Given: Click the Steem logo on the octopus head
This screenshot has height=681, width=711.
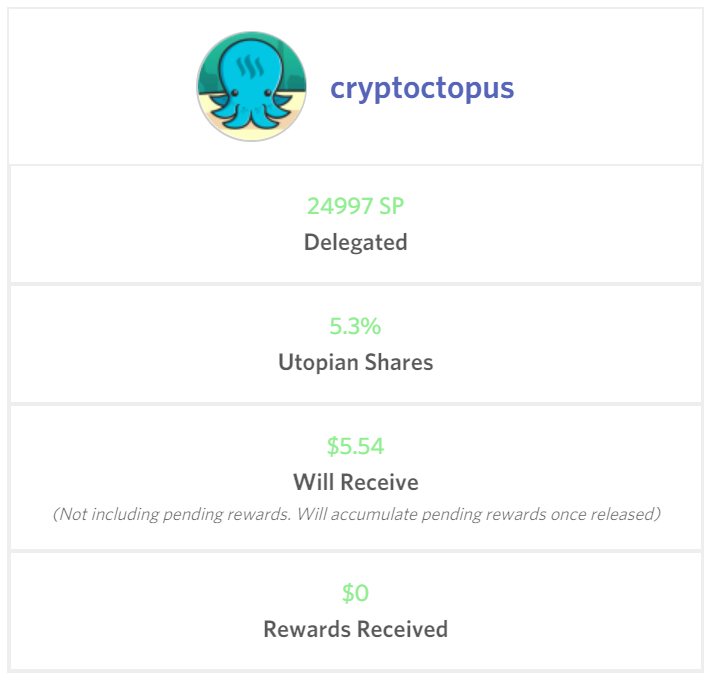Looking at the screenshot, I should click(251, 67).
